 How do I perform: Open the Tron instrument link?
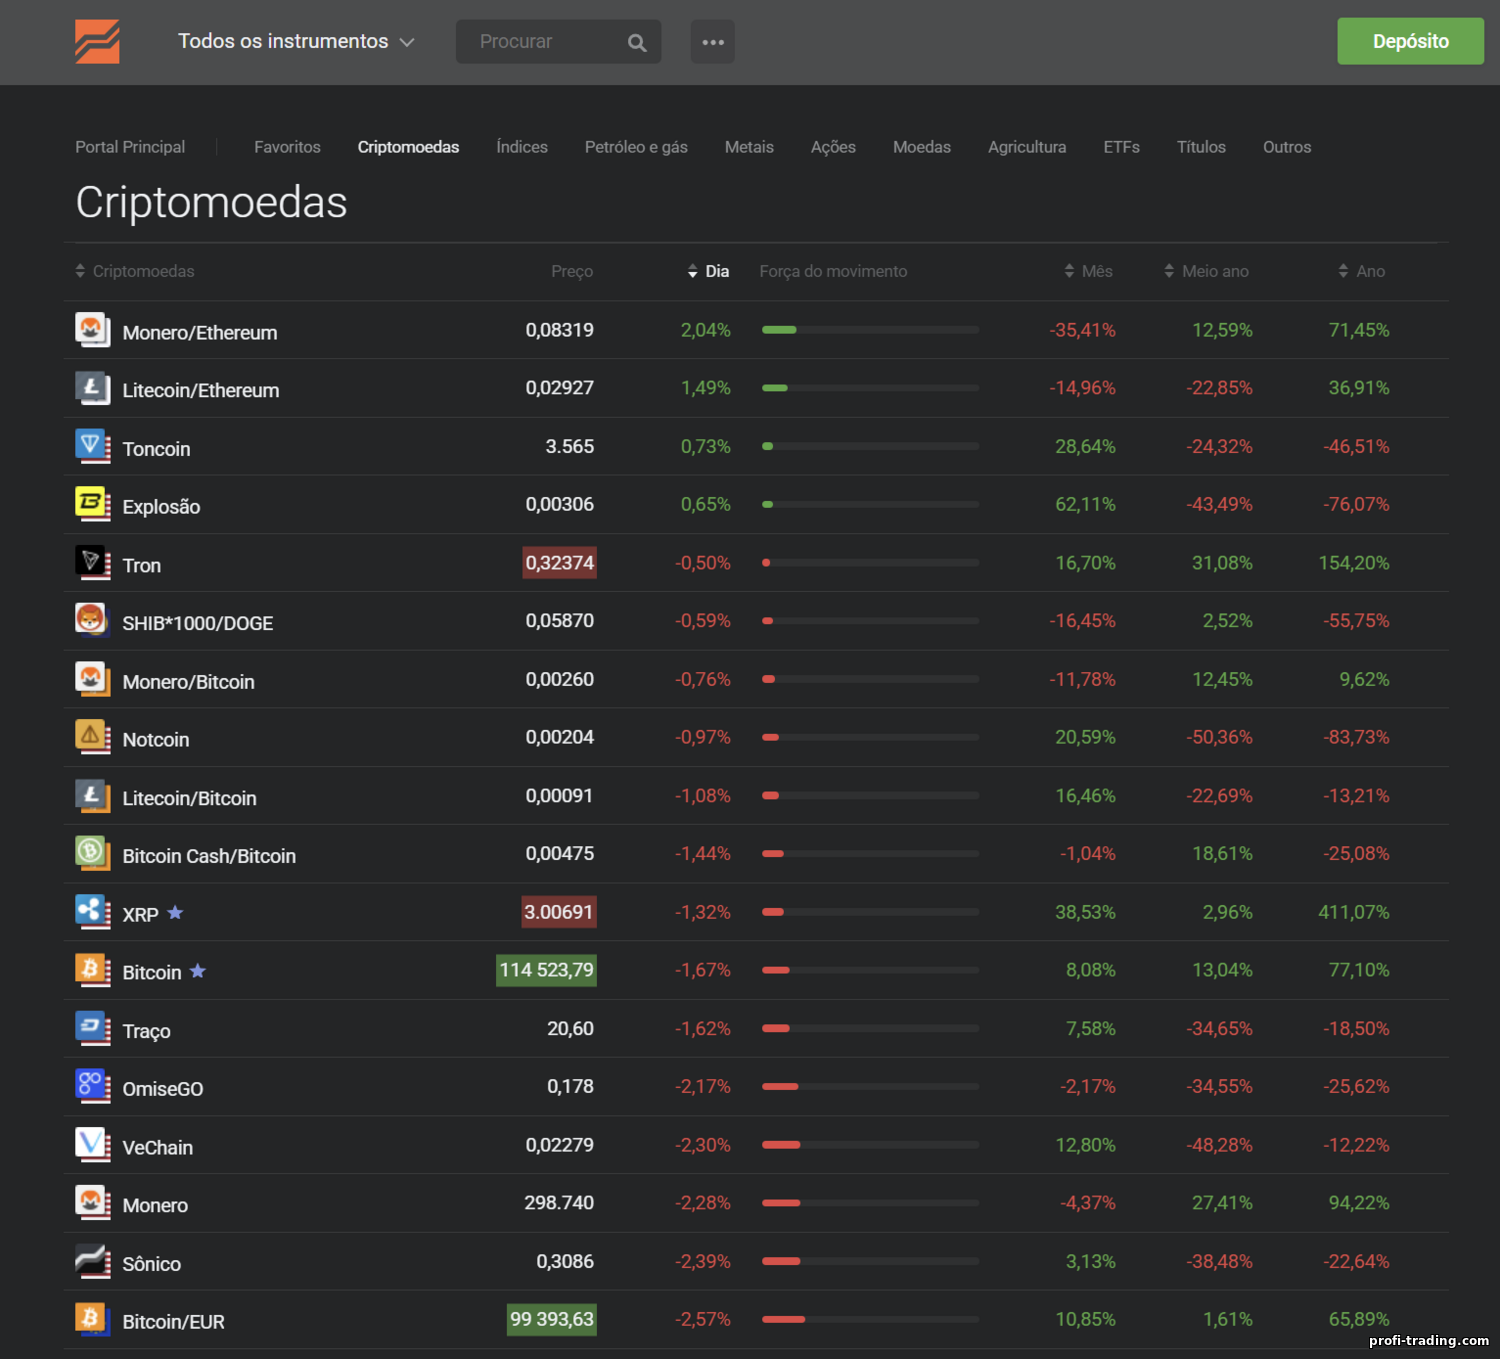click(x=141, y=565)
